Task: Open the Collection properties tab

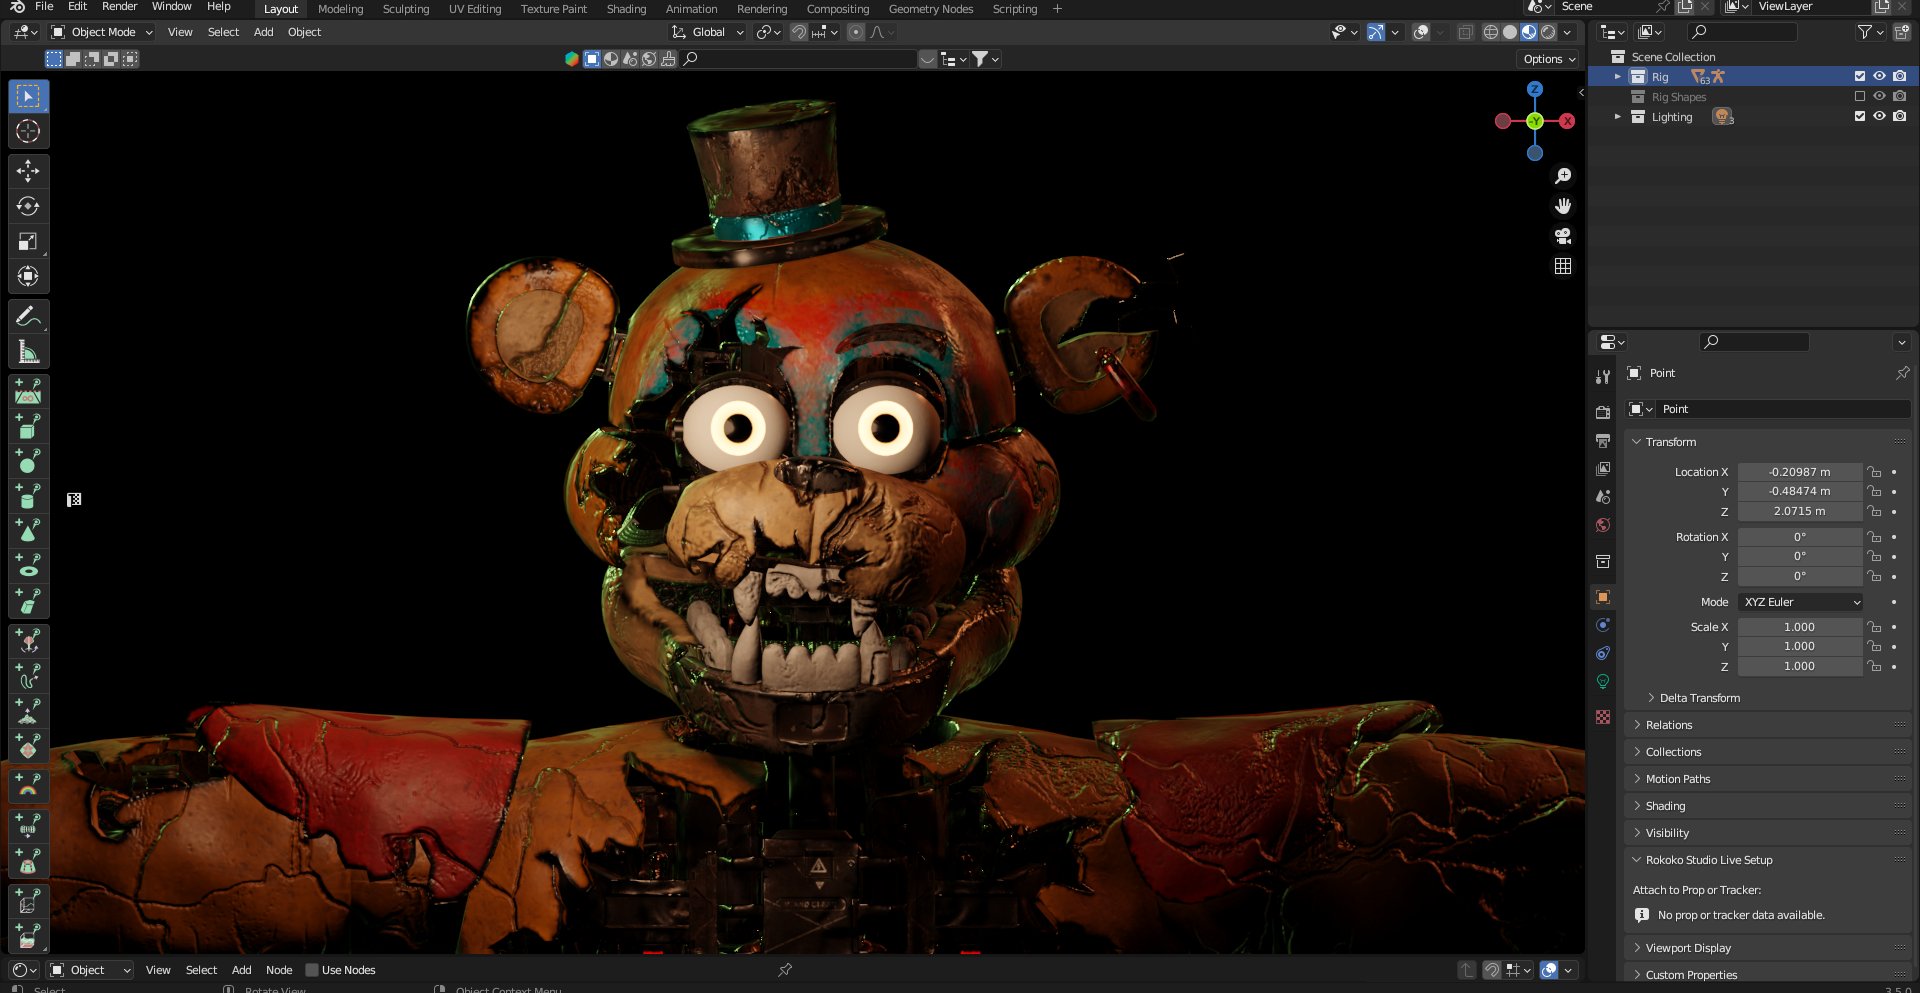Action: click(x=1603, y=561)
